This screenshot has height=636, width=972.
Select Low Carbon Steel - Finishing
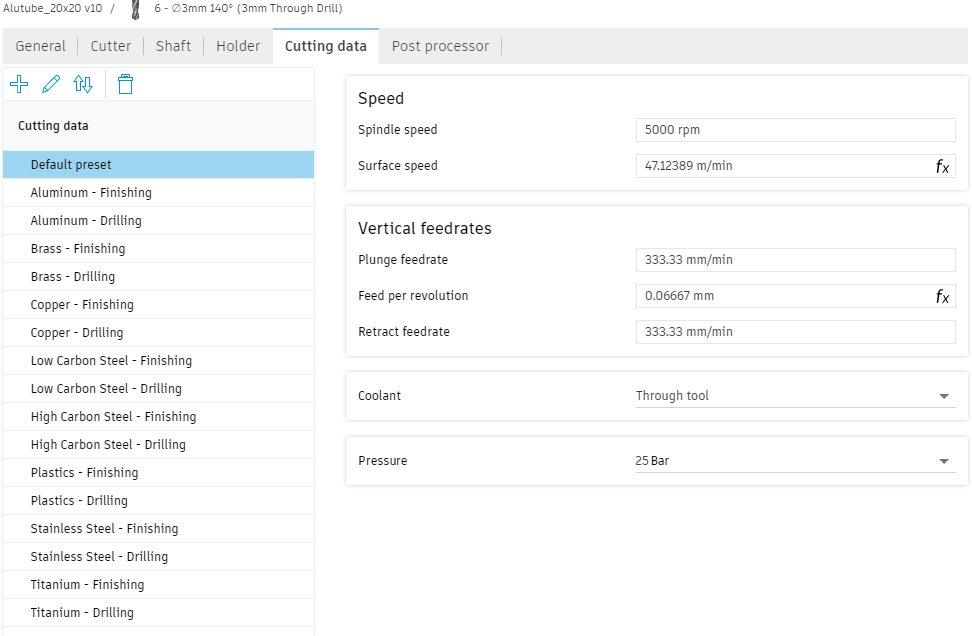(x=159, y=361)
